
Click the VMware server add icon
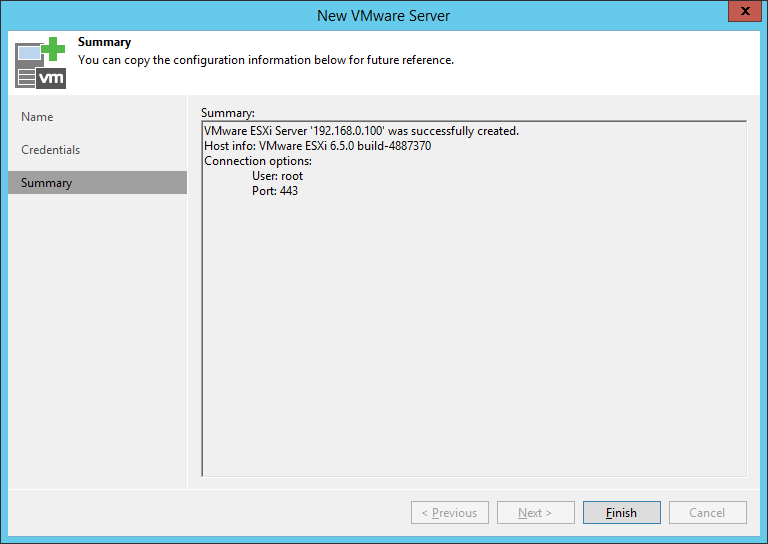coord(40,63)
